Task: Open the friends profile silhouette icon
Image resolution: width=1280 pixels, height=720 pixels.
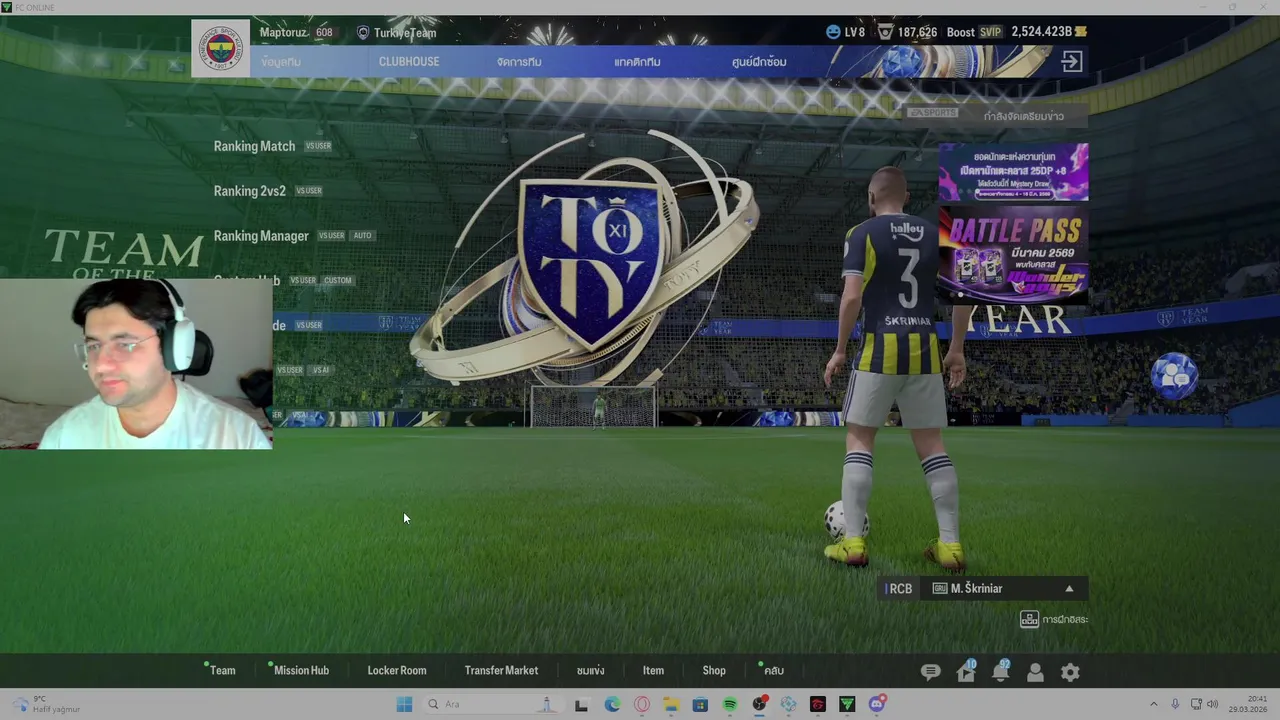Action: pos(1035,673)
